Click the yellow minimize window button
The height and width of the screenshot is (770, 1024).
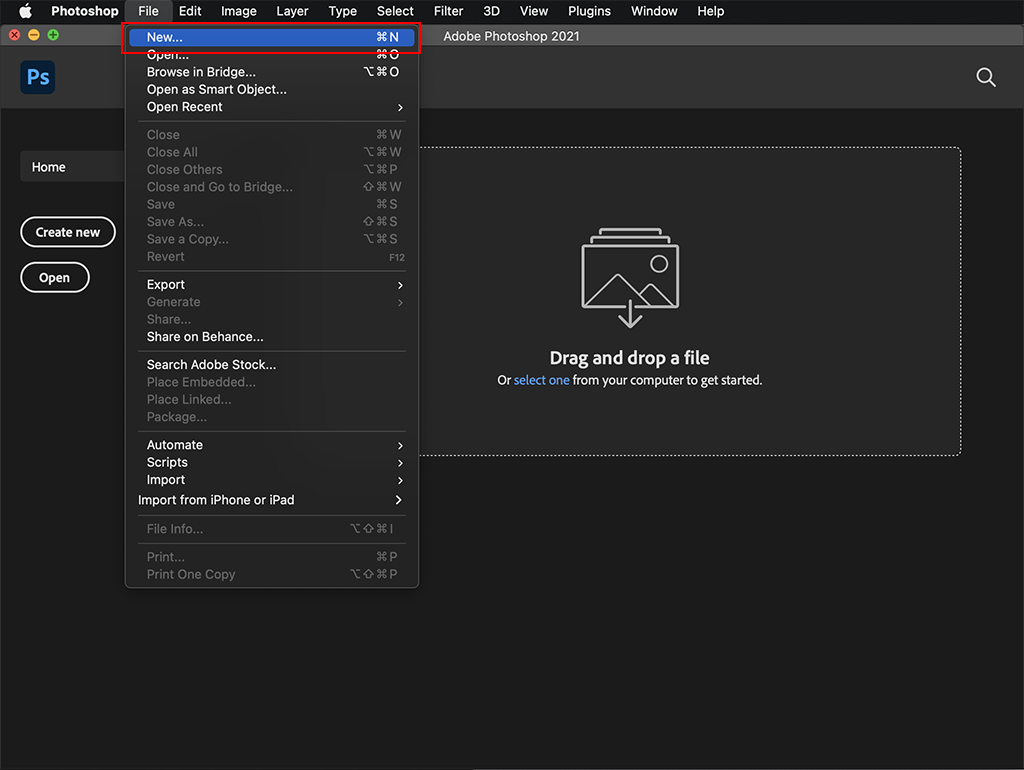(34, 35)
